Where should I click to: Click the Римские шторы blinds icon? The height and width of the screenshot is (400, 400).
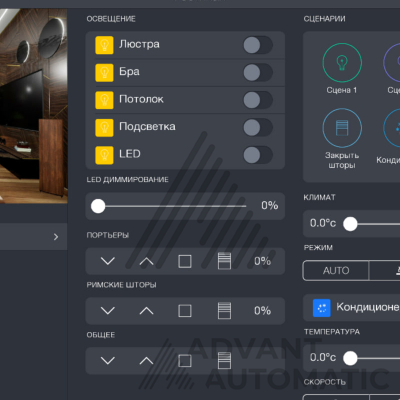coord(224,311)
